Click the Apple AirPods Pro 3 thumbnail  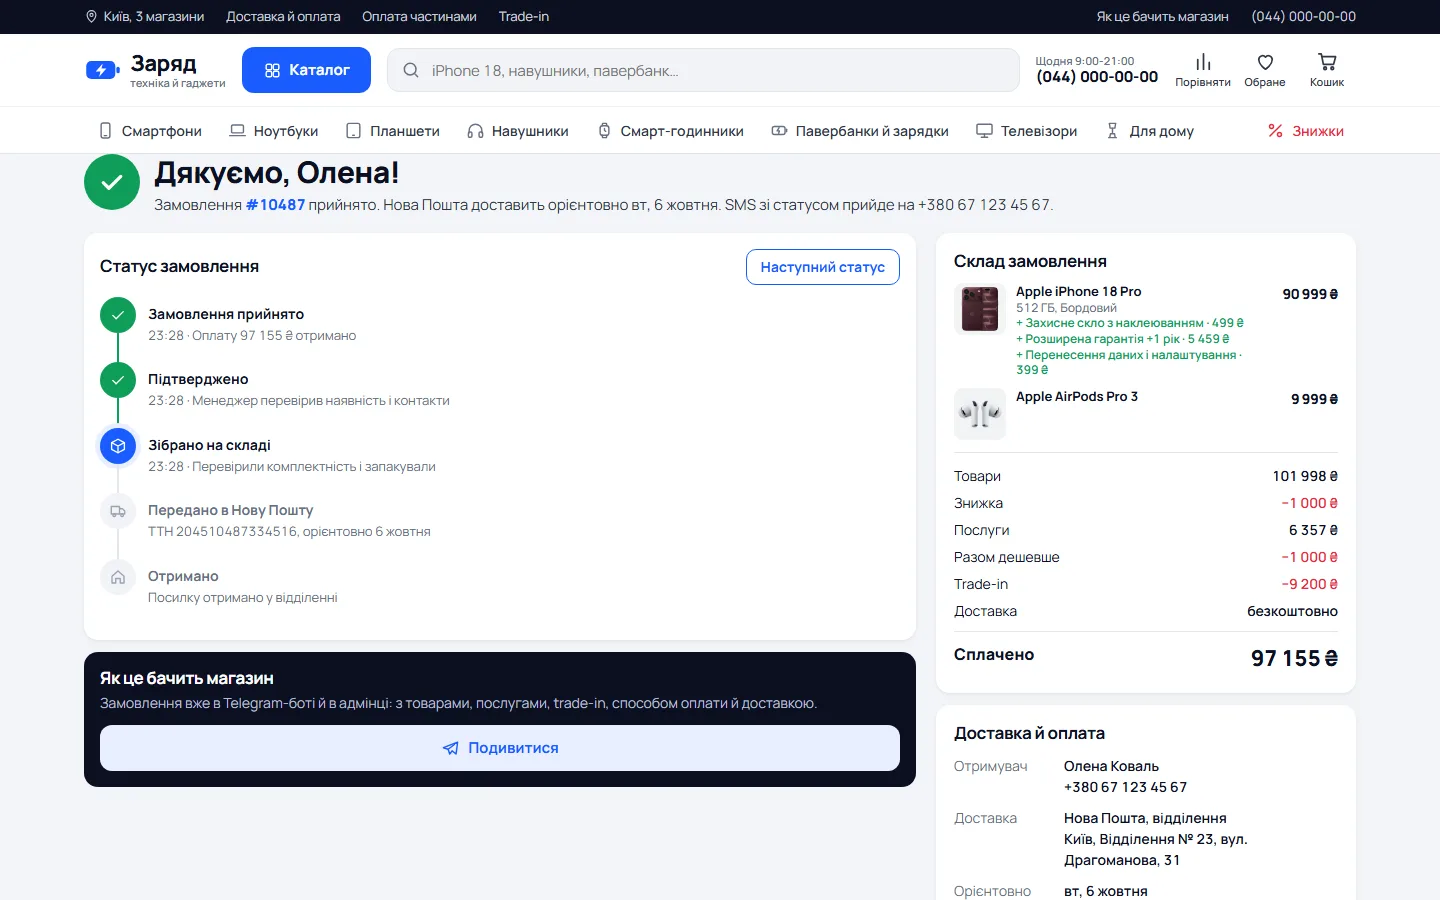click(x=980, y=414)
